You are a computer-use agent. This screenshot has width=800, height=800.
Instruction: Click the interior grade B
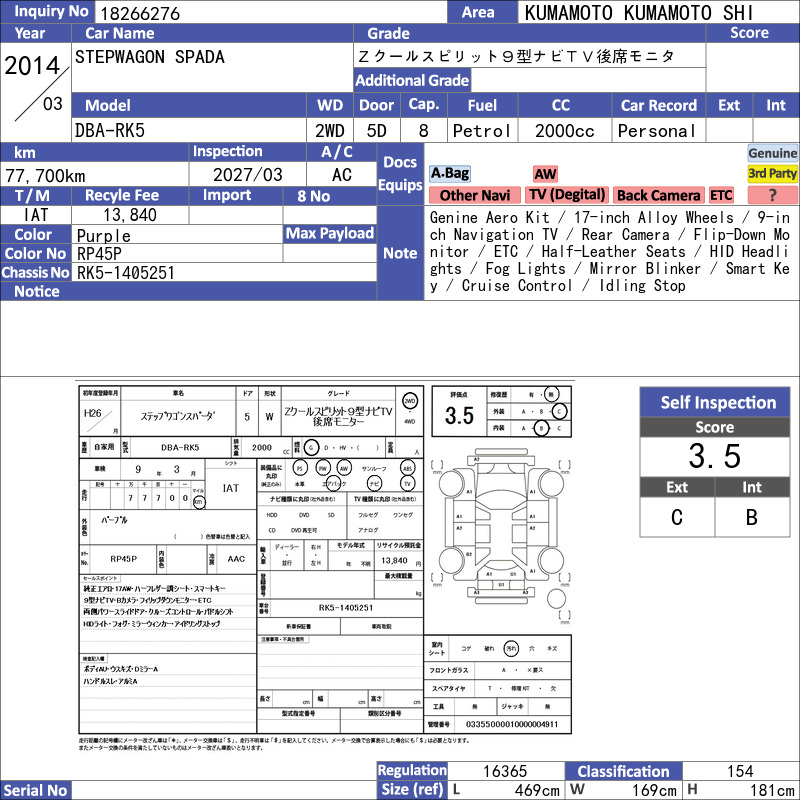click(752, 517)
